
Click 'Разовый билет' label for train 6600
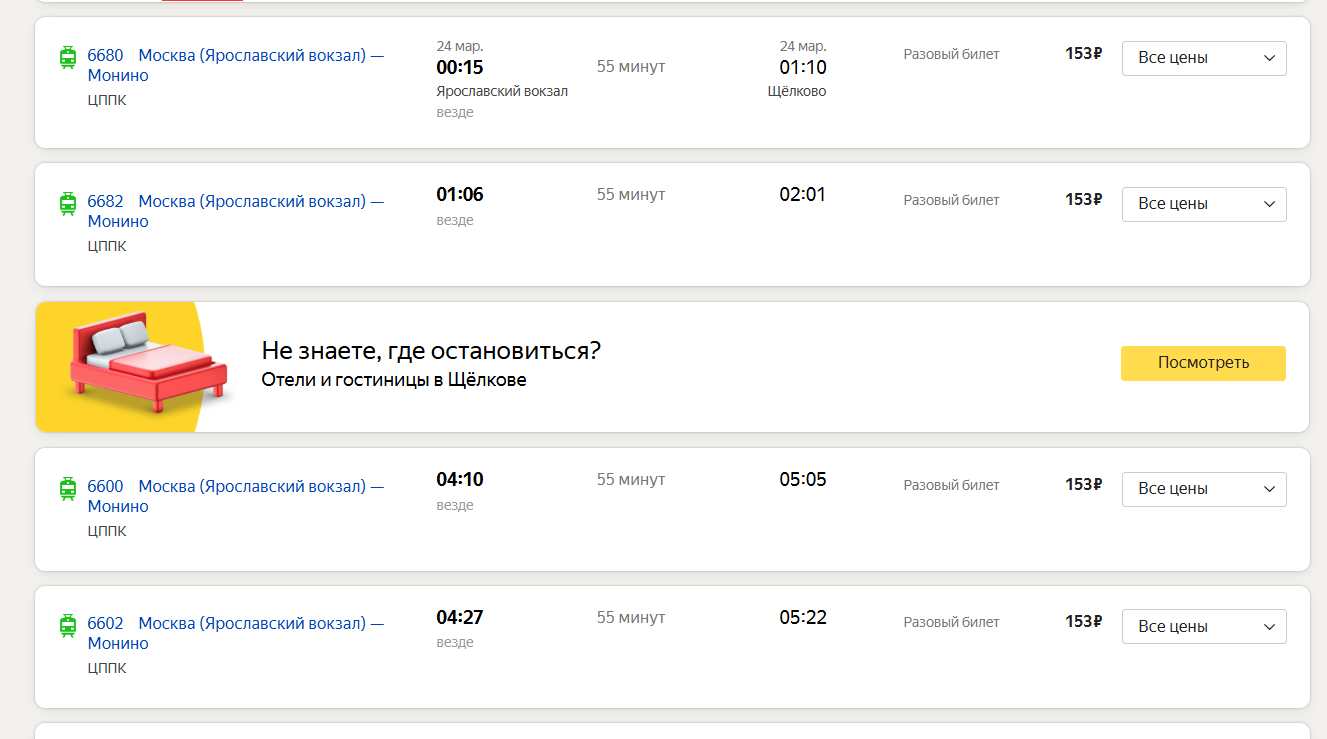coord(951,485)
